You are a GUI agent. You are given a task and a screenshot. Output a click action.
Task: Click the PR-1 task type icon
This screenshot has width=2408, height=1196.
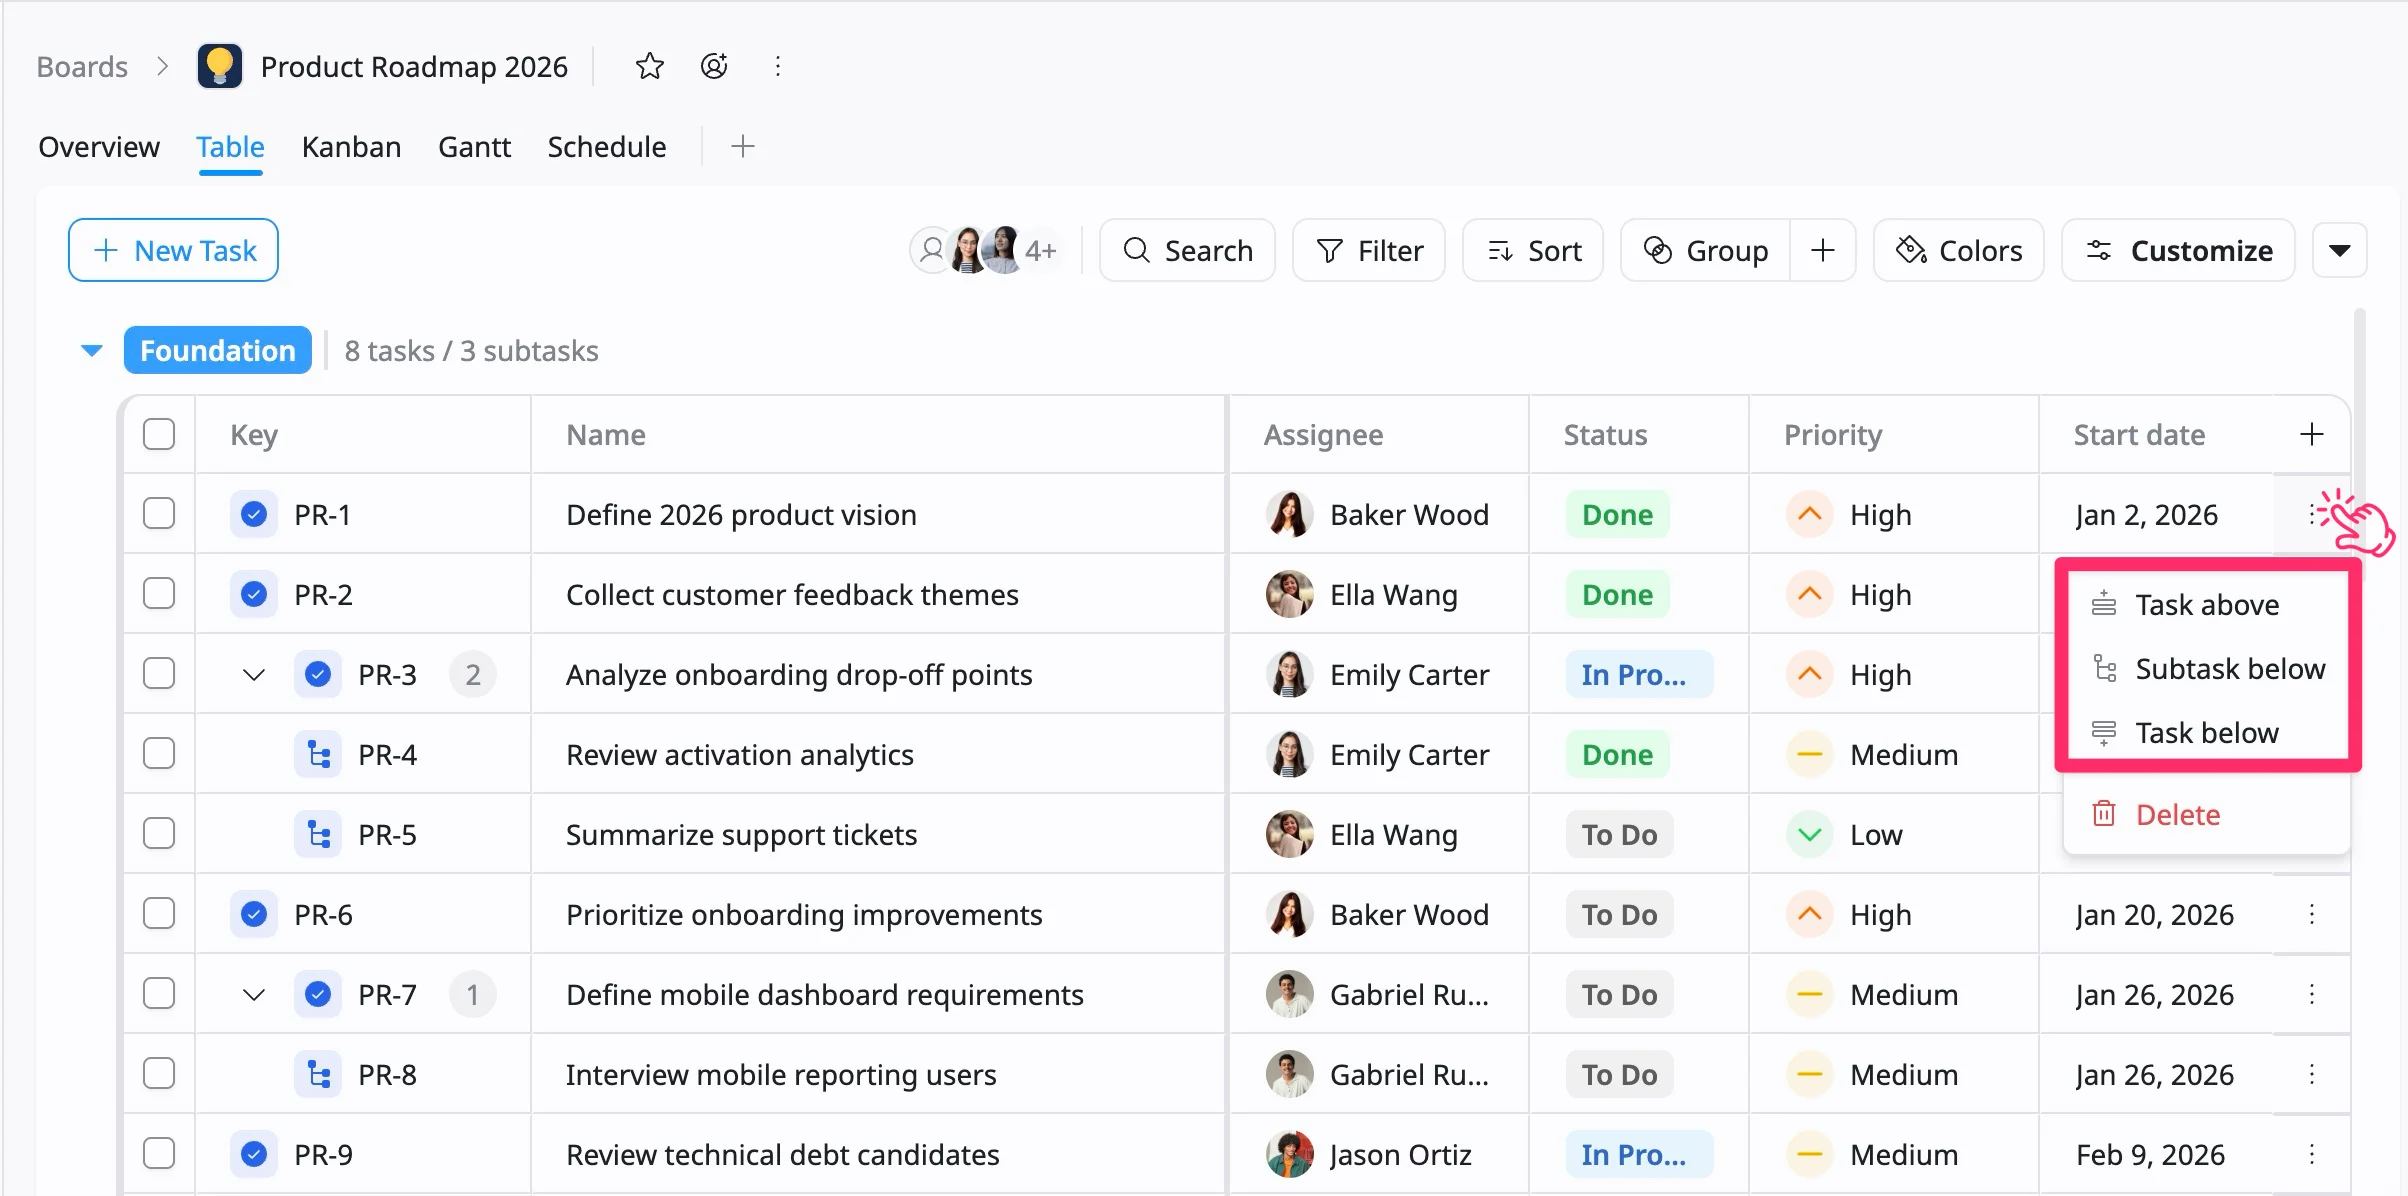click(x=254, y=514)
